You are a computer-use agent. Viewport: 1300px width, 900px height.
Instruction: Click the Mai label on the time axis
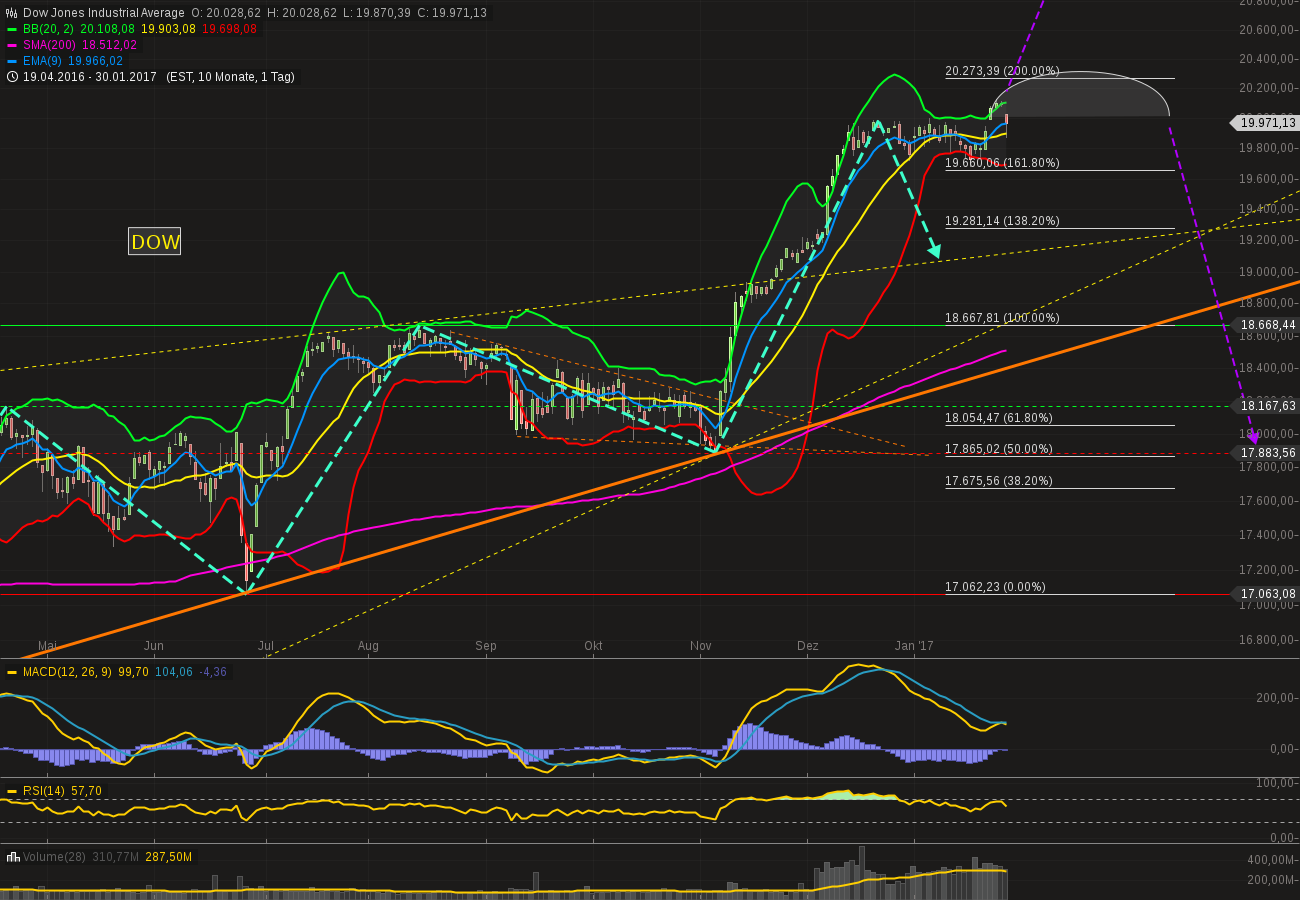tap(47, 647)
